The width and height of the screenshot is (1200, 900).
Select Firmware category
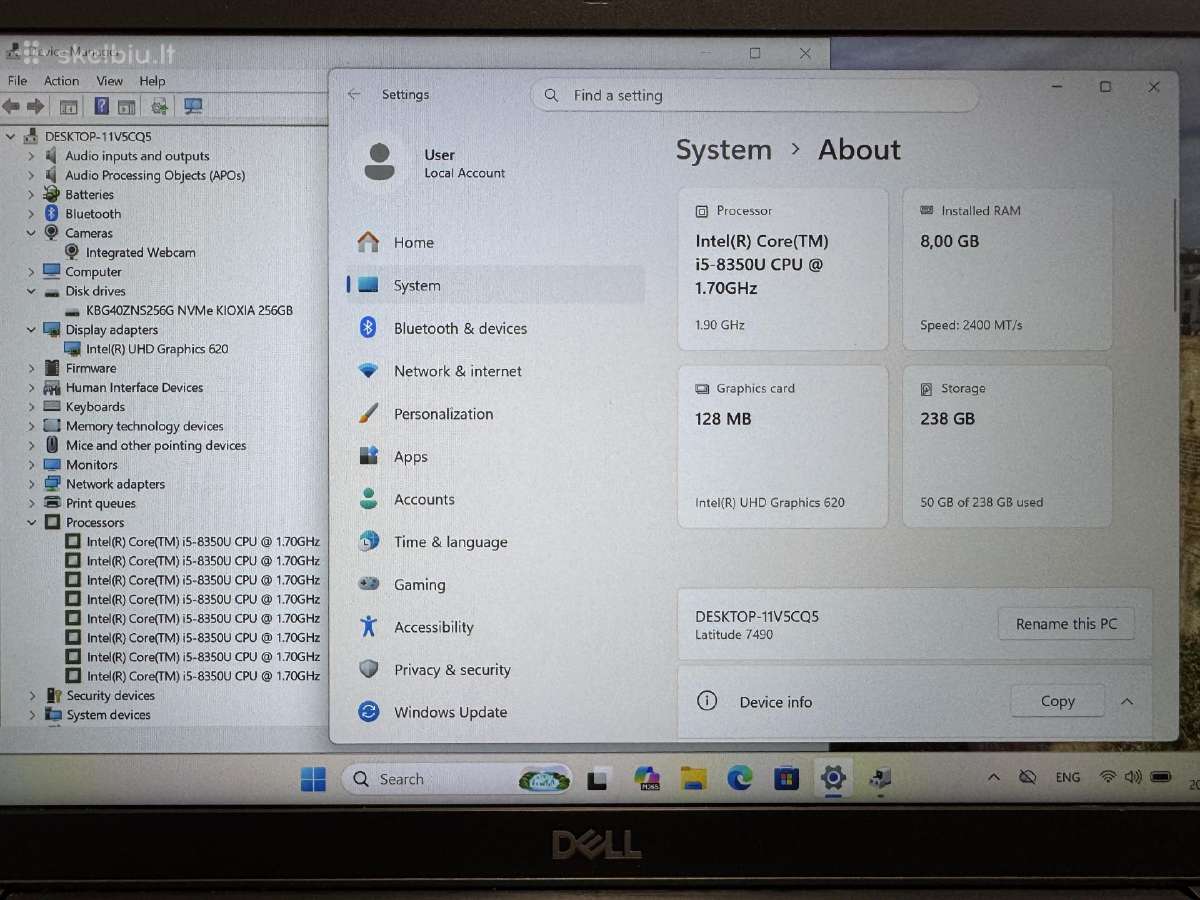tap(91, 368)
